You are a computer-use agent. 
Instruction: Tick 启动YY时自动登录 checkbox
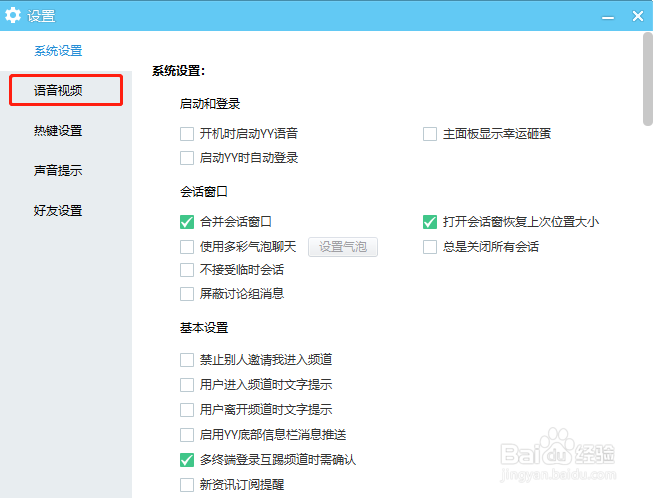(x=187, y=158)
